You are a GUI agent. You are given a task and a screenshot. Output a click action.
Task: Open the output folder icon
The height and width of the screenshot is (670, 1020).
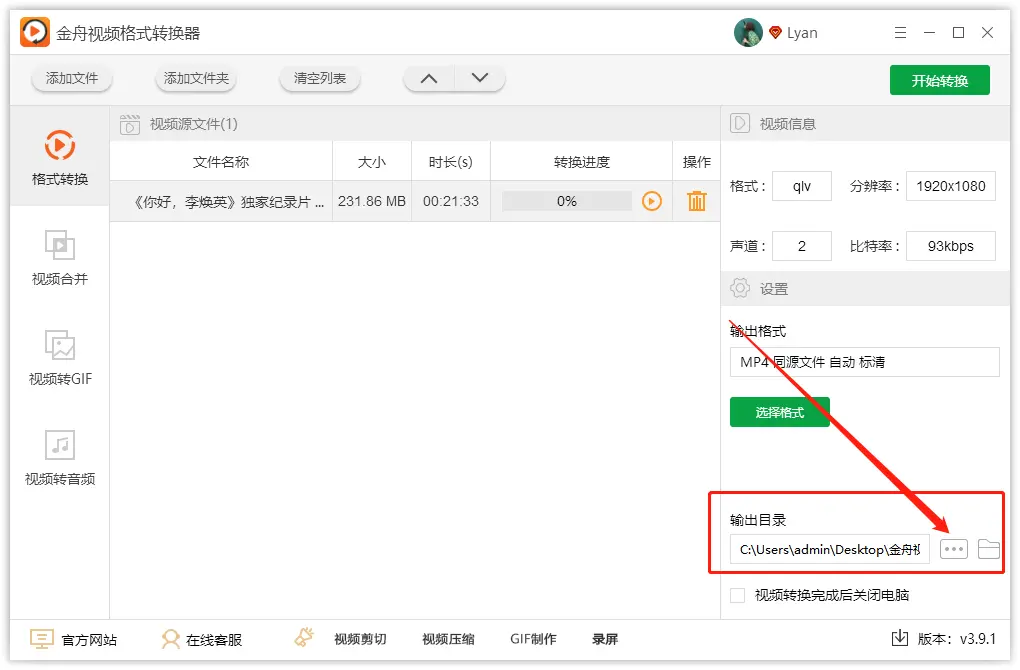tap(988, 548)
